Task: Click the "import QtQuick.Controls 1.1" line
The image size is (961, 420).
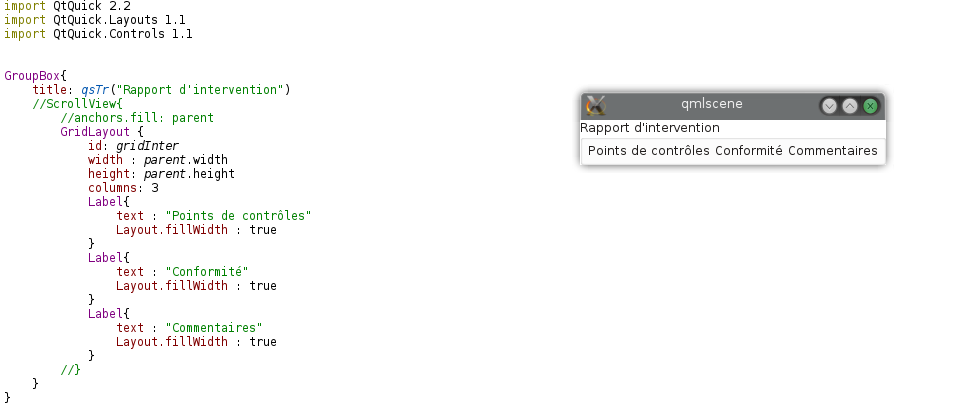Action: pos(98,34)
